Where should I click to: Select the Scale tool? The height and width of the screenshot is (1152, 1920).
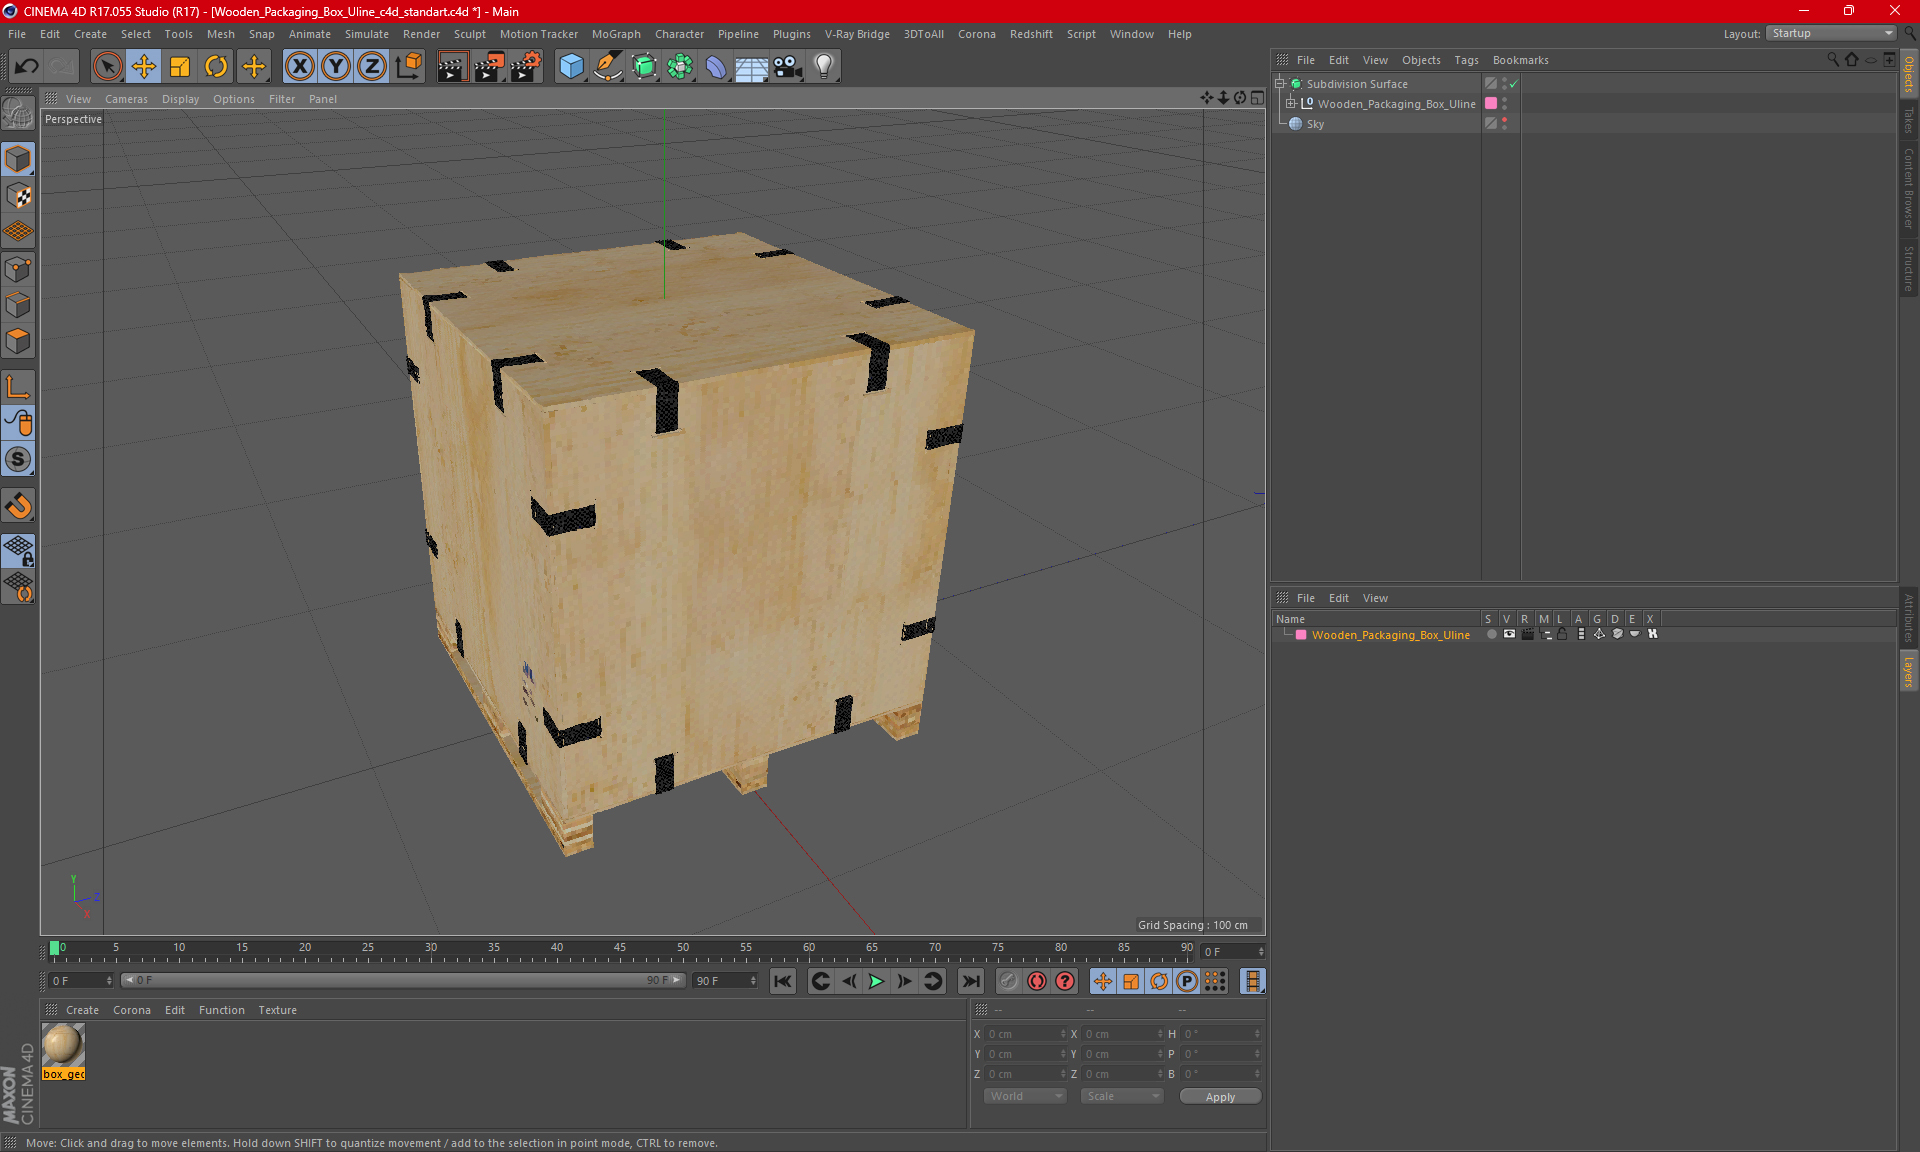point(180,67)
